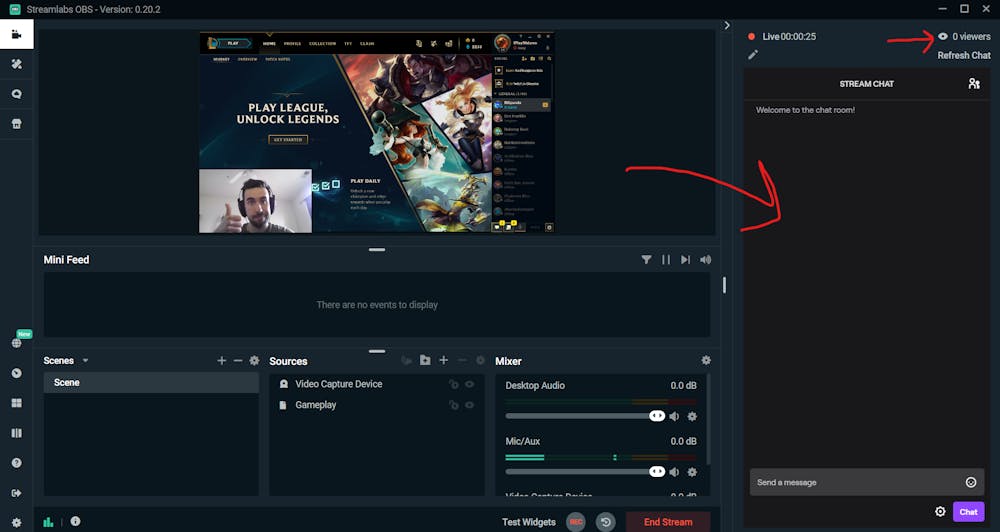Click the Send a message field
Screen dimensions: 1000x532
coord(867,482)
